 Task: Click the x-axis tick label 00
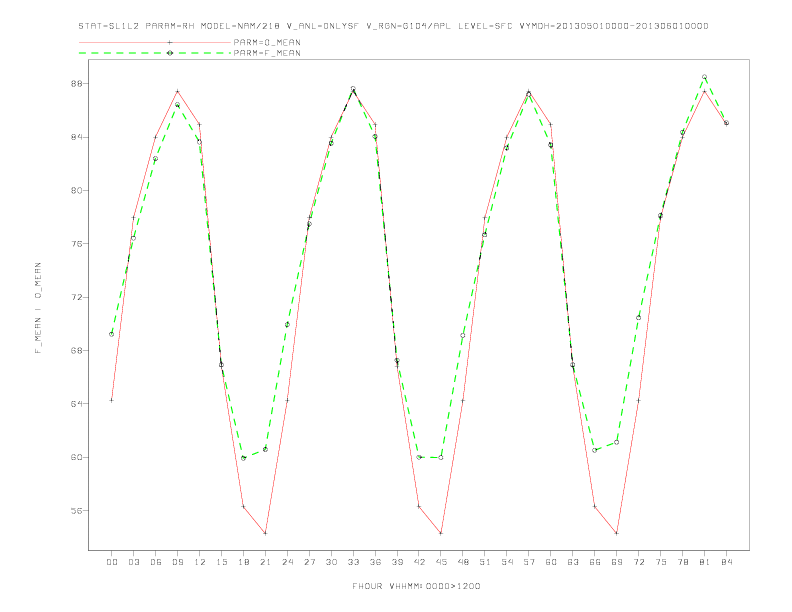click(112, 562)
